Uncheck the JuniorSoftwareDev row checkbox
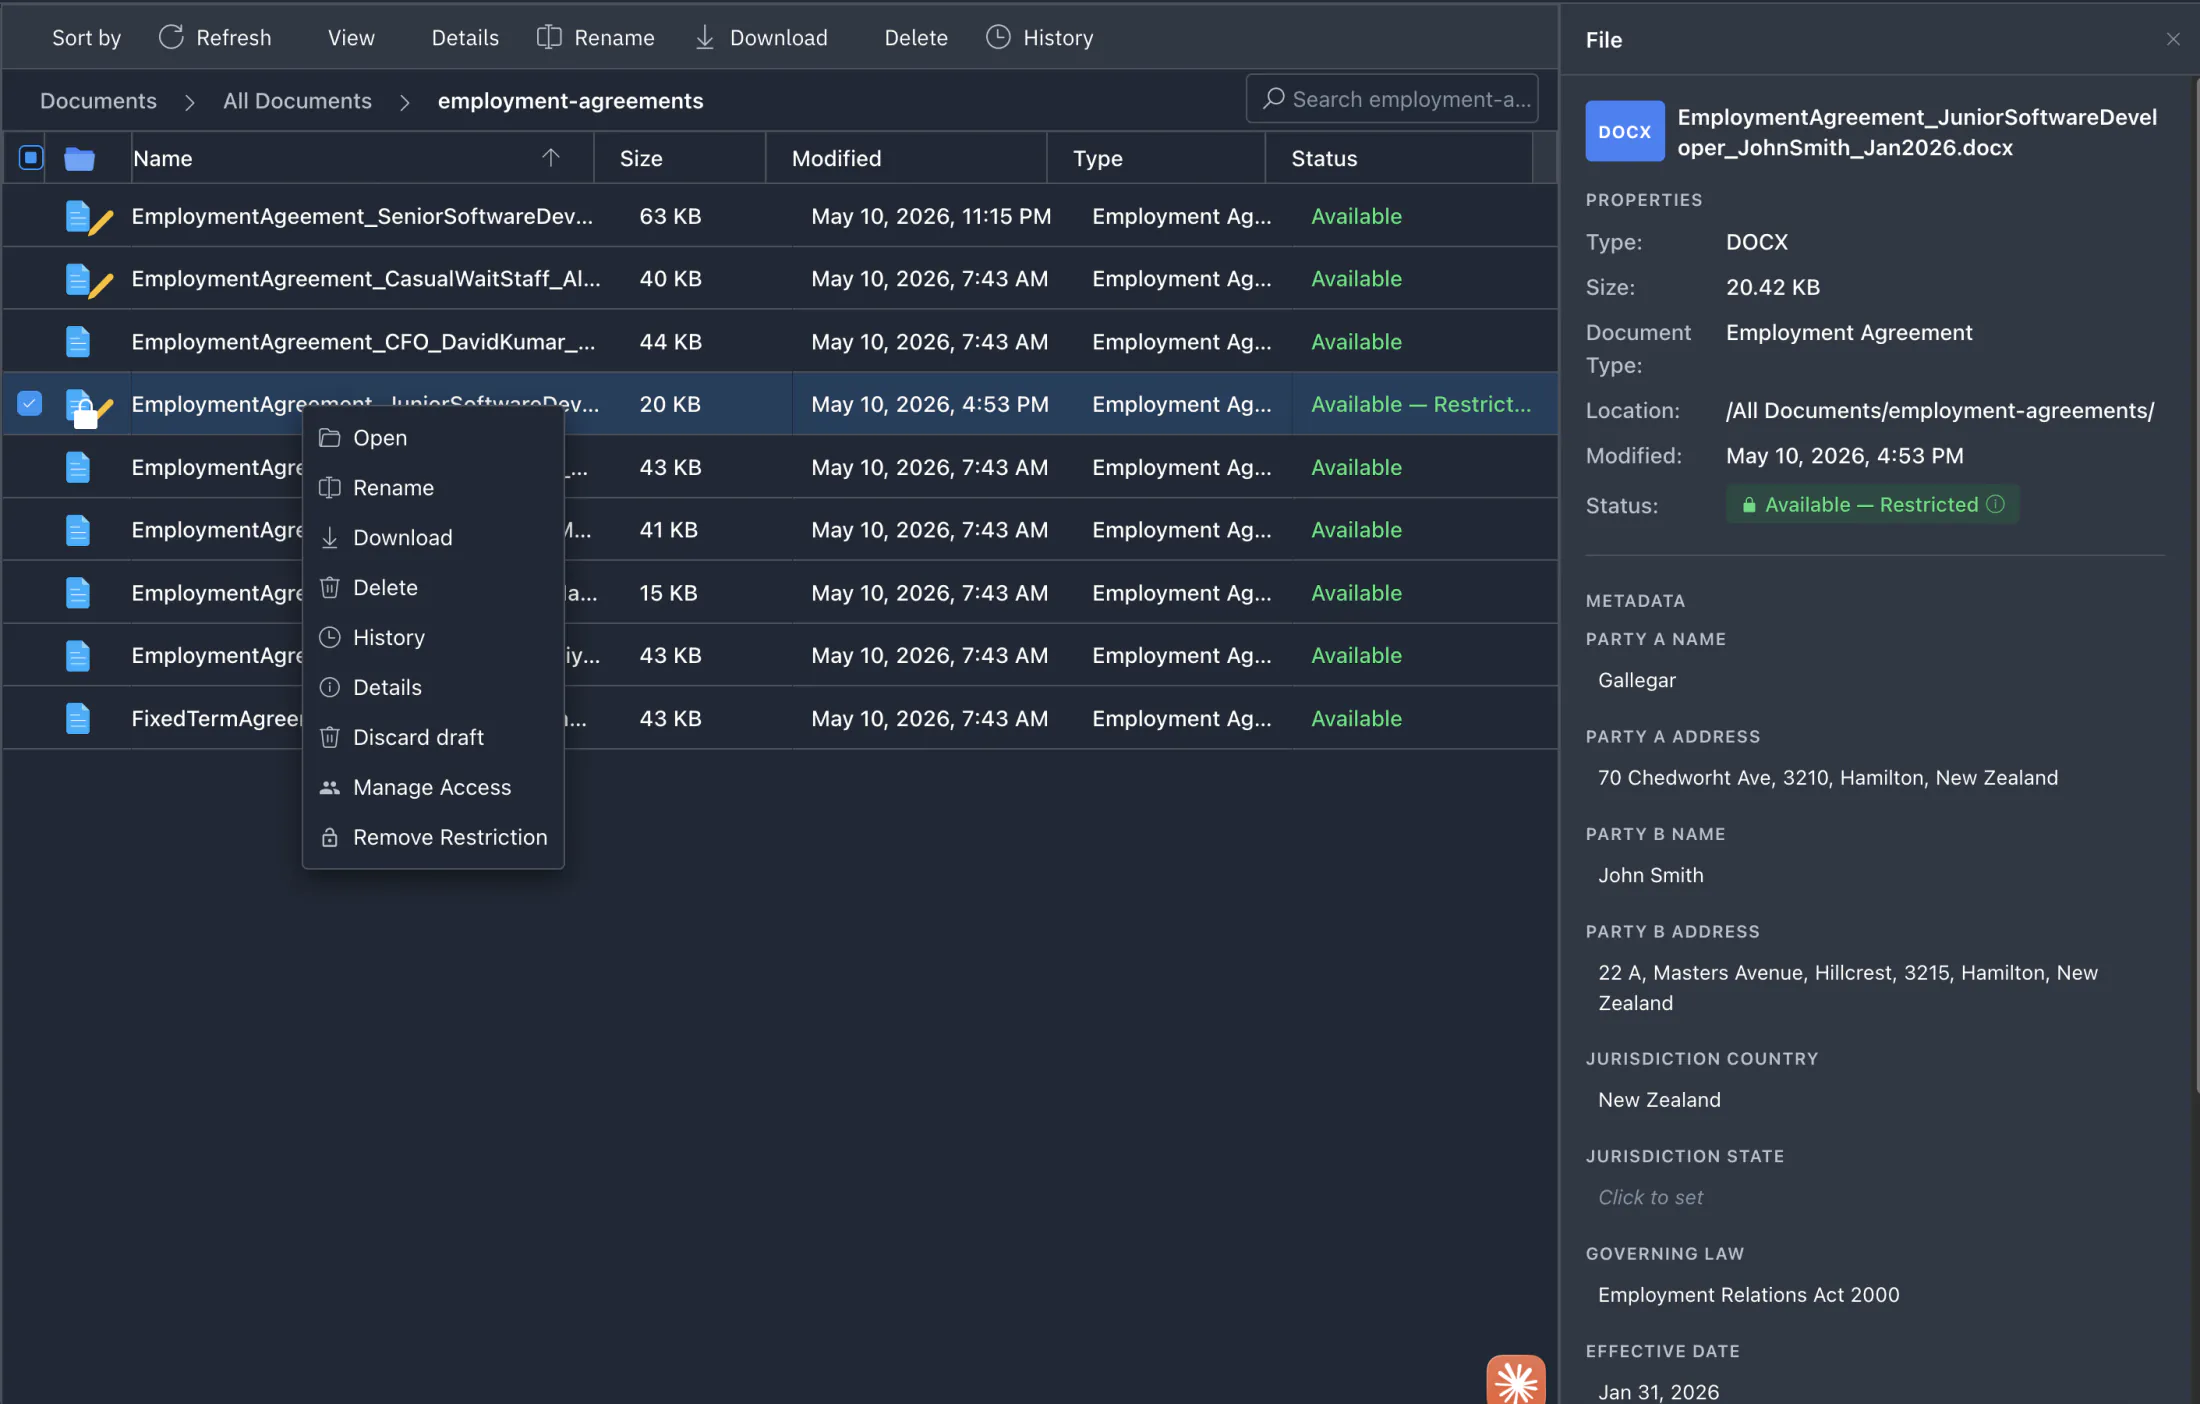Screen dimensions: 2200x1404 [x=30, y=403]
